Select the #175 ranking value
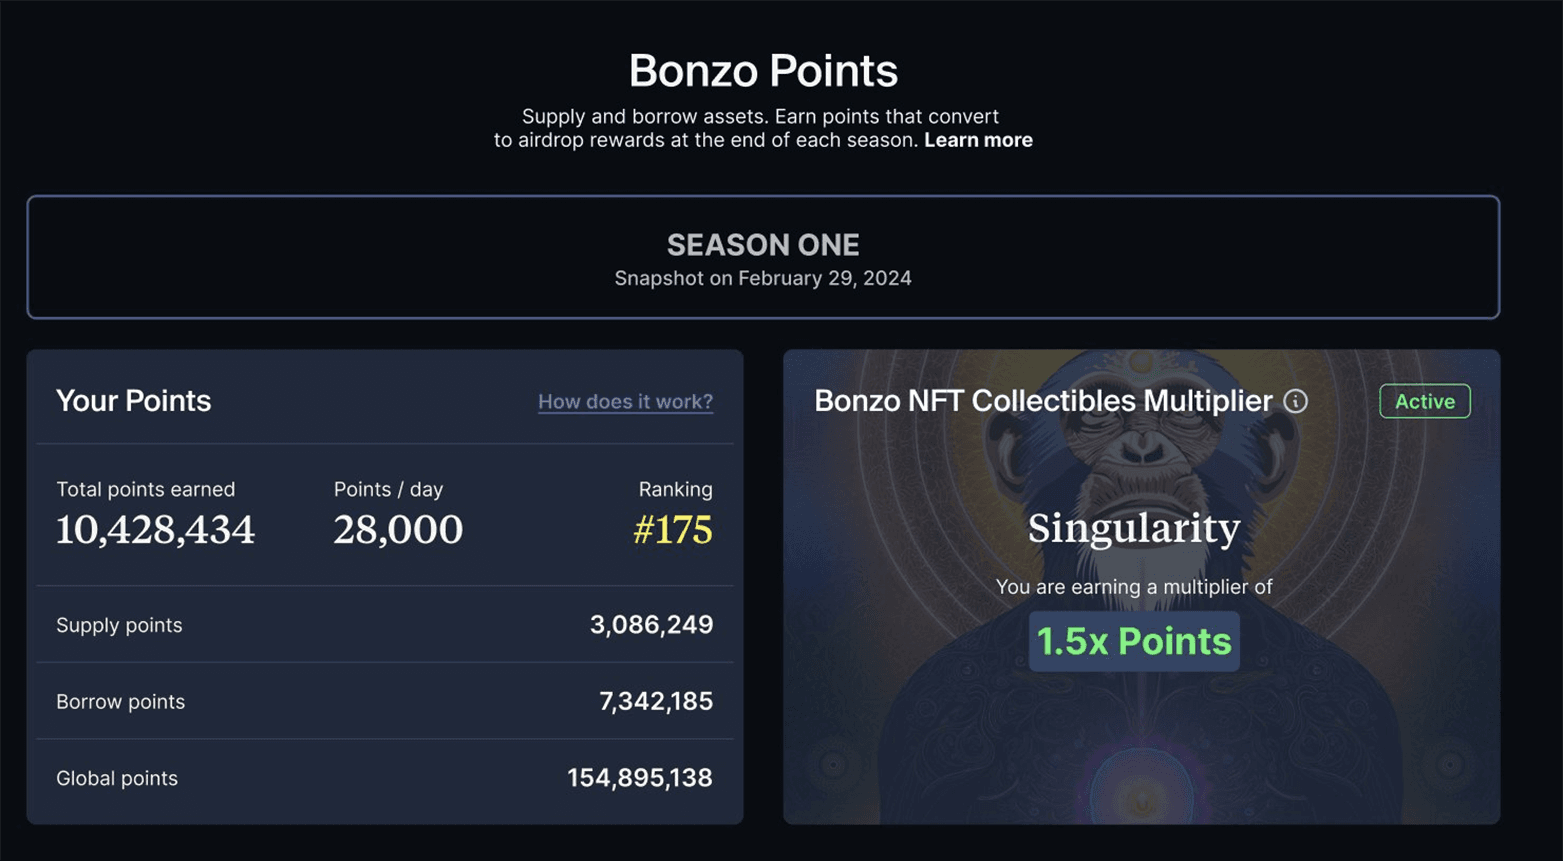Screen dimensions: 1563x861 pyautogui.click(x=673, y=530)
